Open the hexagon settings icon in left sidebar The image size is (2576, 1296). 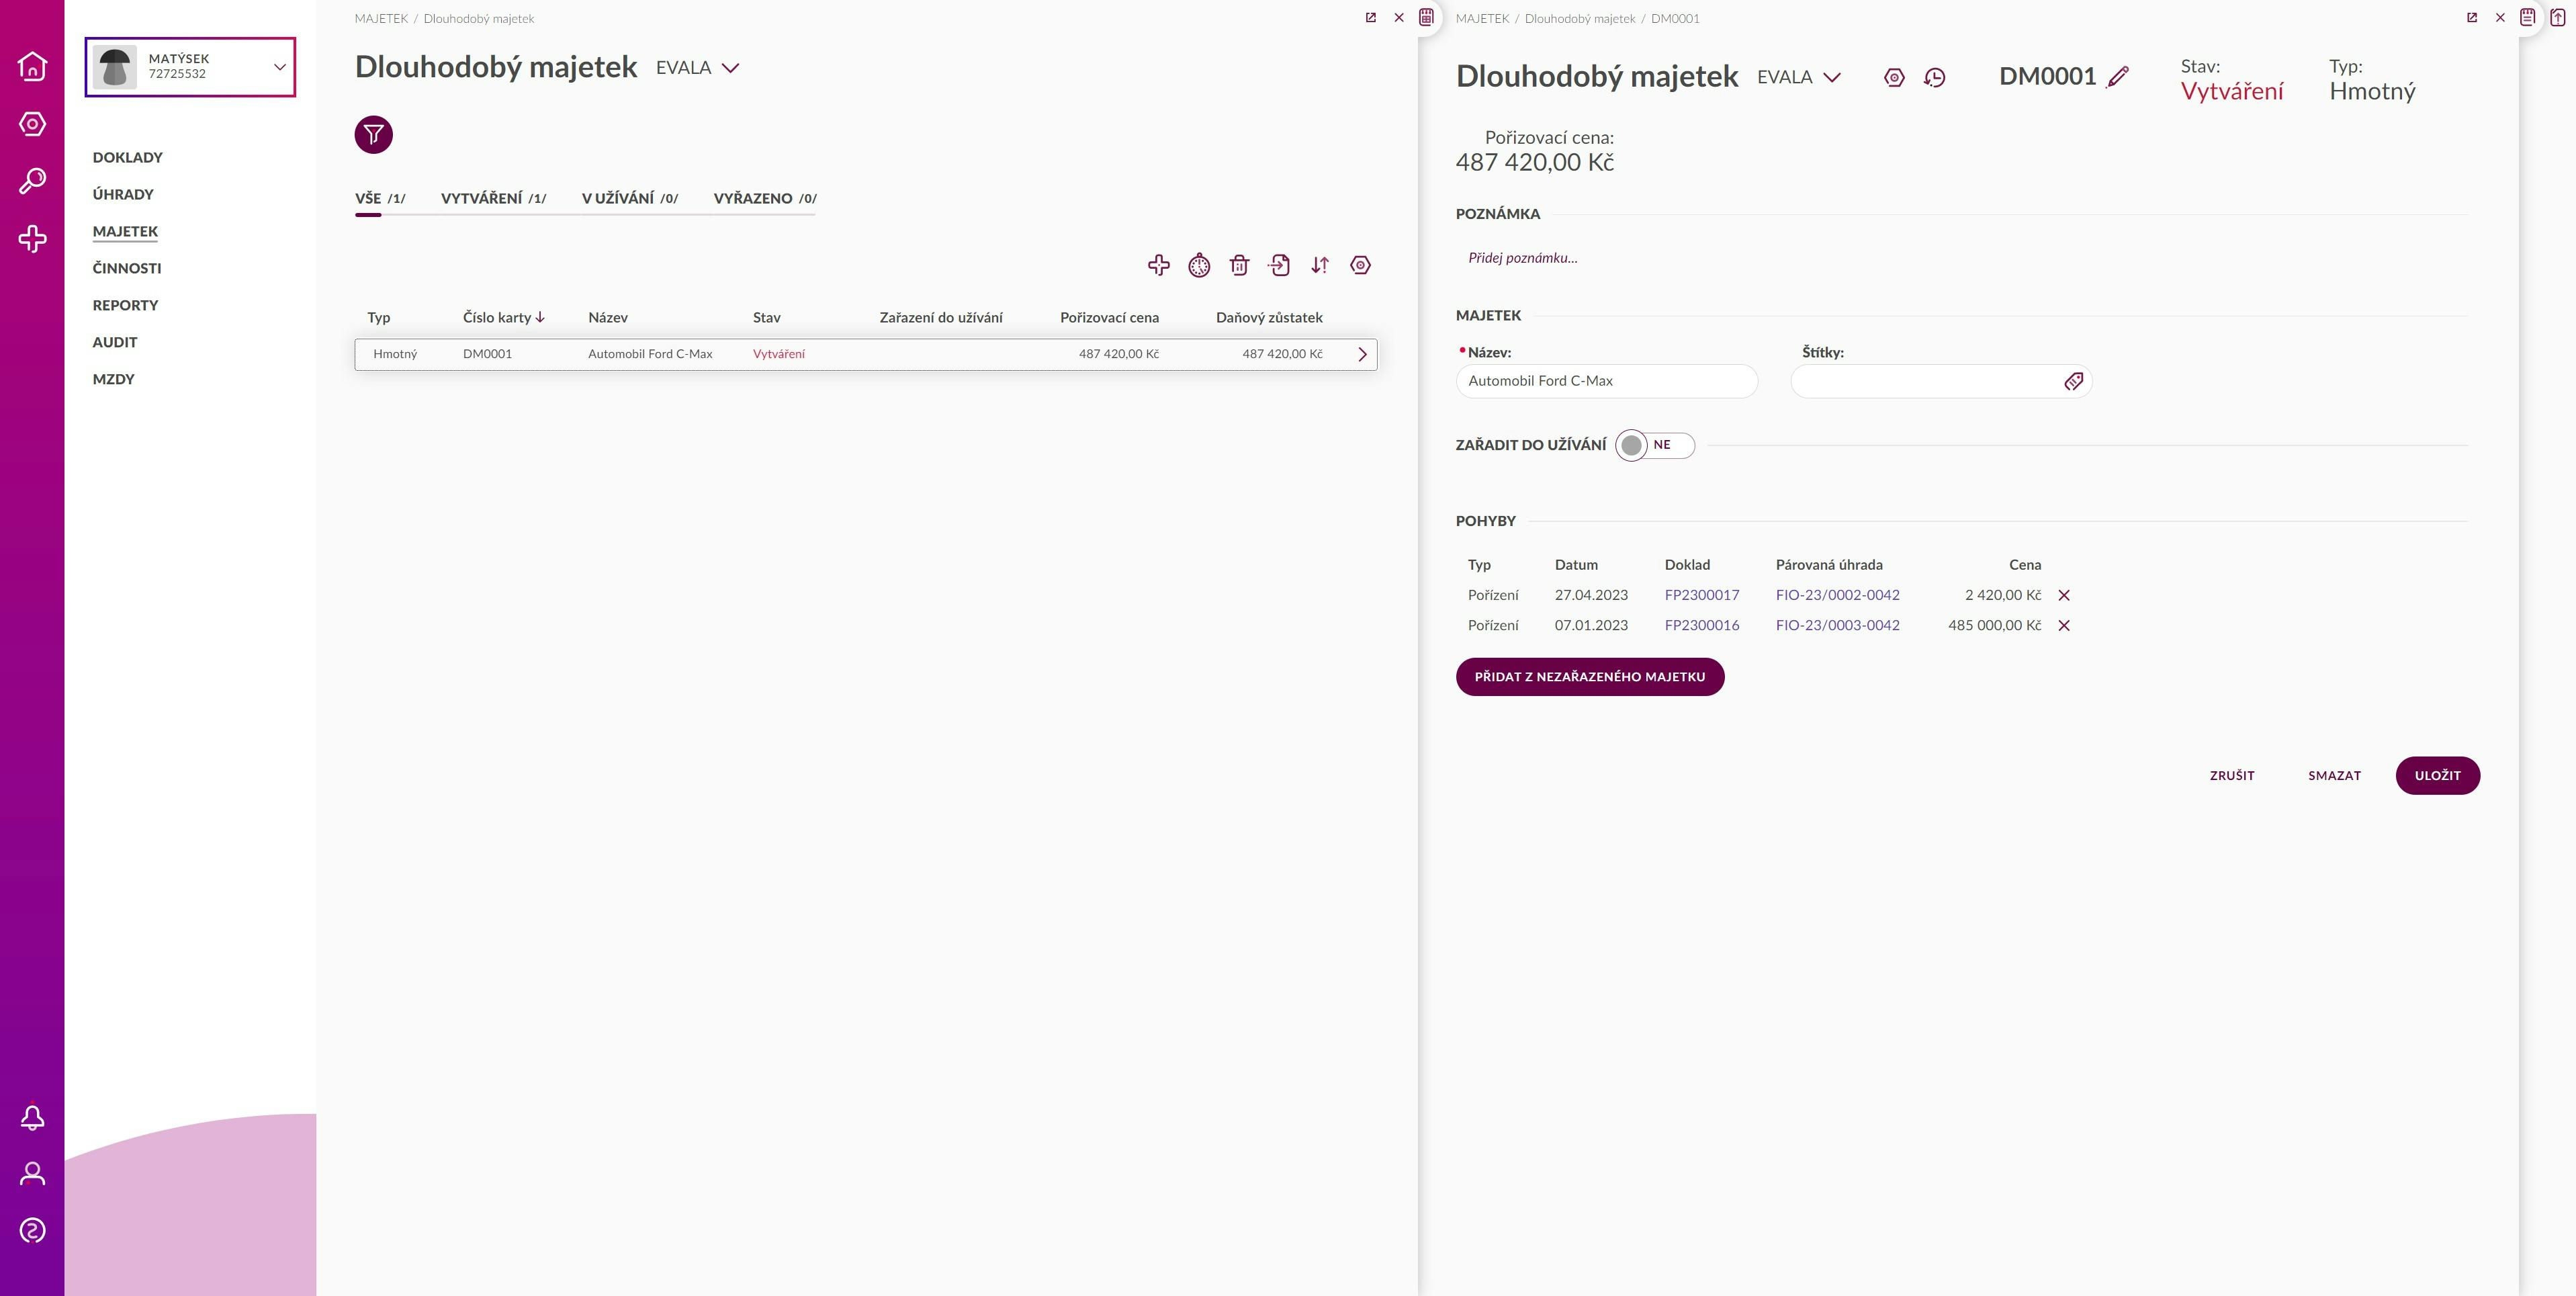pos(32,124)
